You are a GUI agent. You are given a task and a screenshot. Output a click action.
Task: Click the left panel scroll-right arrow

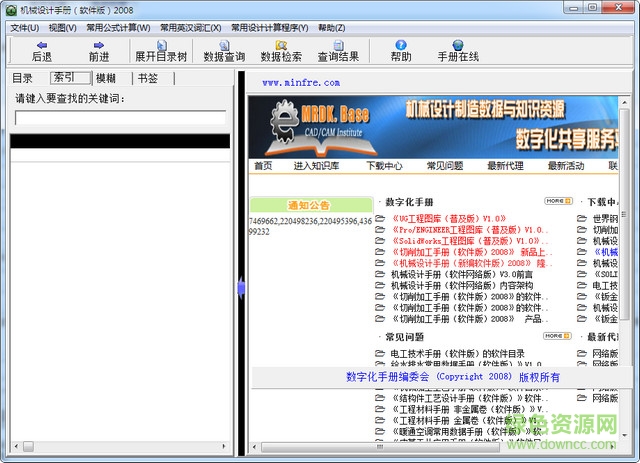pyautogui.click(x=224, y=446)
